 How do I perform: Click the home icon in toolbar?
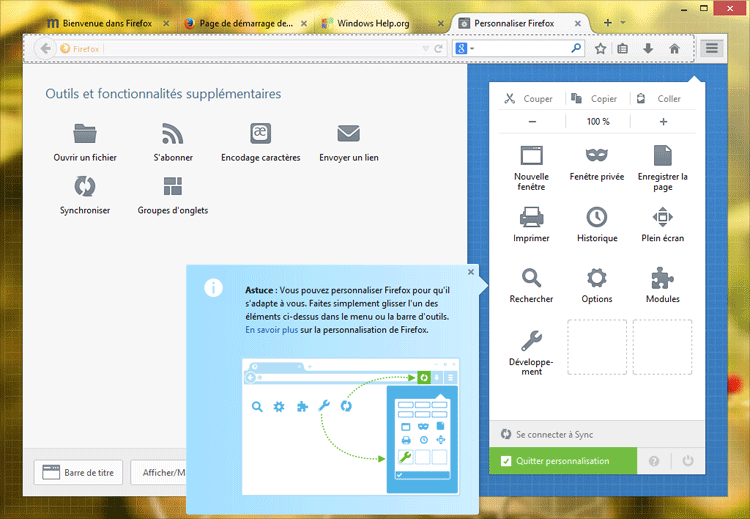pos(674,48)
